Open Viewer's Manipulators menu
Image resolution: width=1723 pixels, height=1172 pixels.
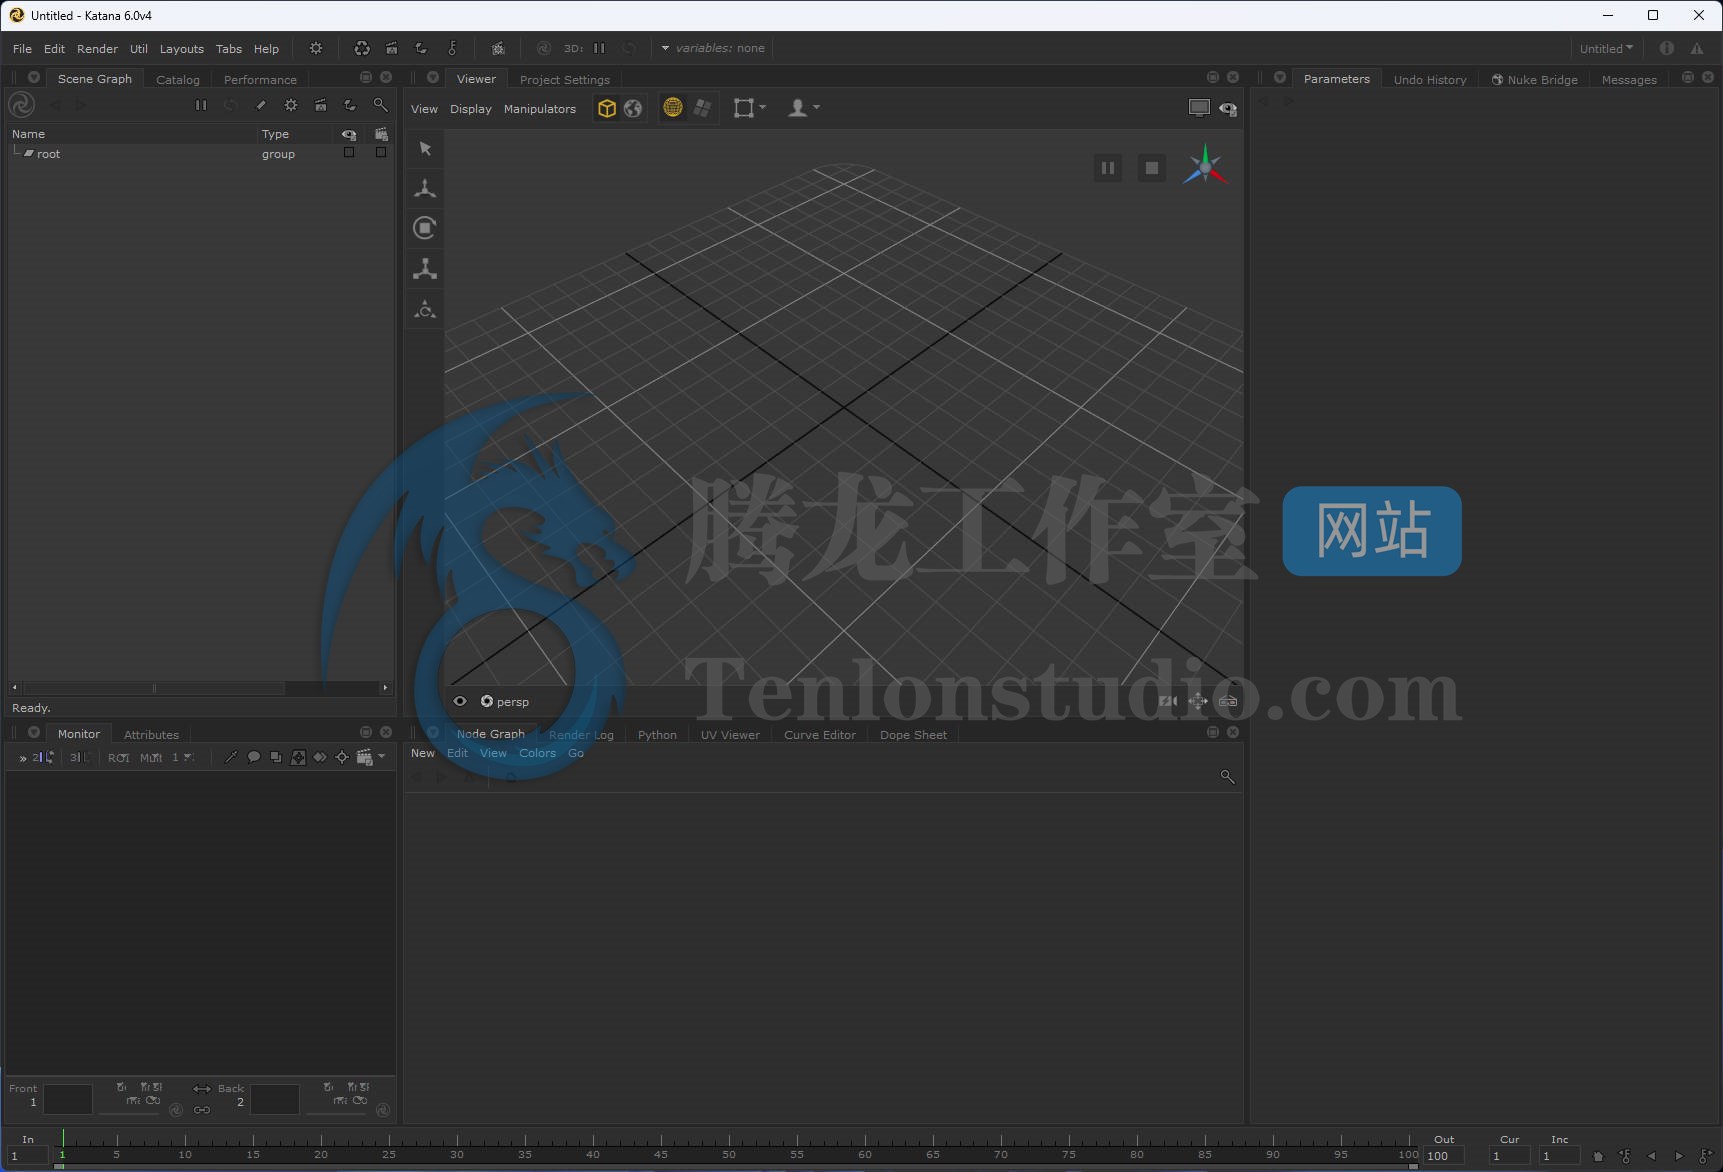click(x=540, y=109)
